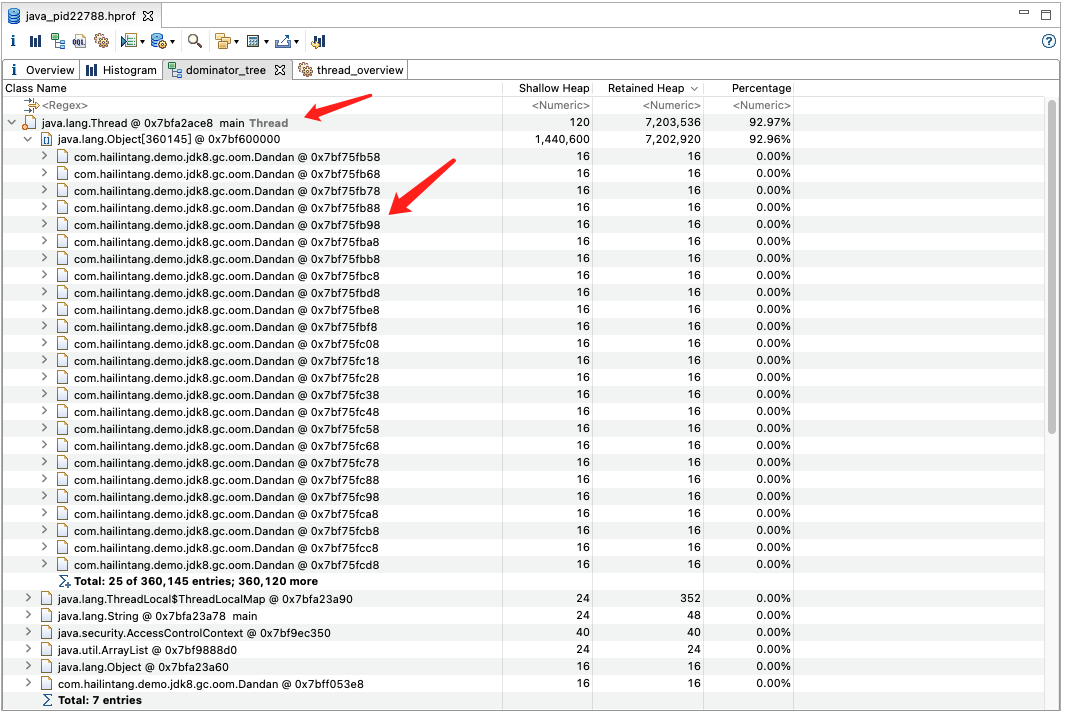This screenshot has width=1065, height=711.
Task: Click the Object[360145] array icon
Action: pos(46,140)
